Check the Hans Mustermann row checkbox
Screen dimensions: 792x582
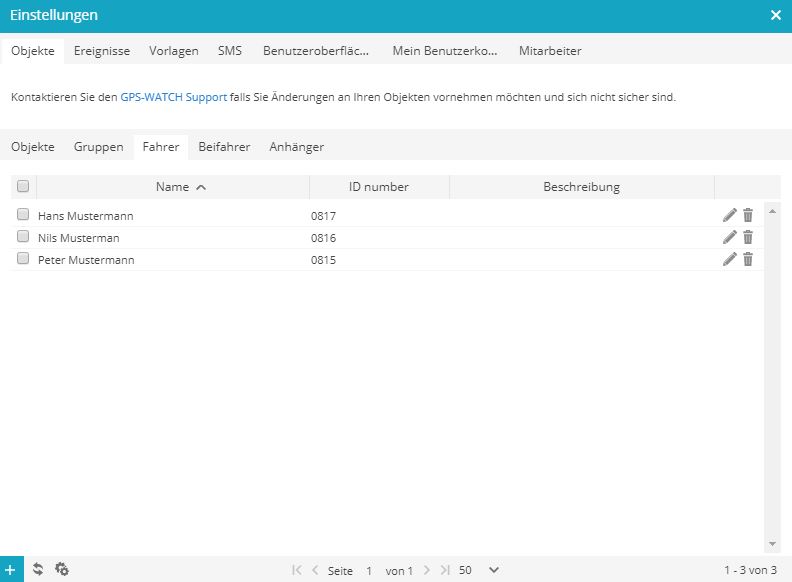pos(23,214)
